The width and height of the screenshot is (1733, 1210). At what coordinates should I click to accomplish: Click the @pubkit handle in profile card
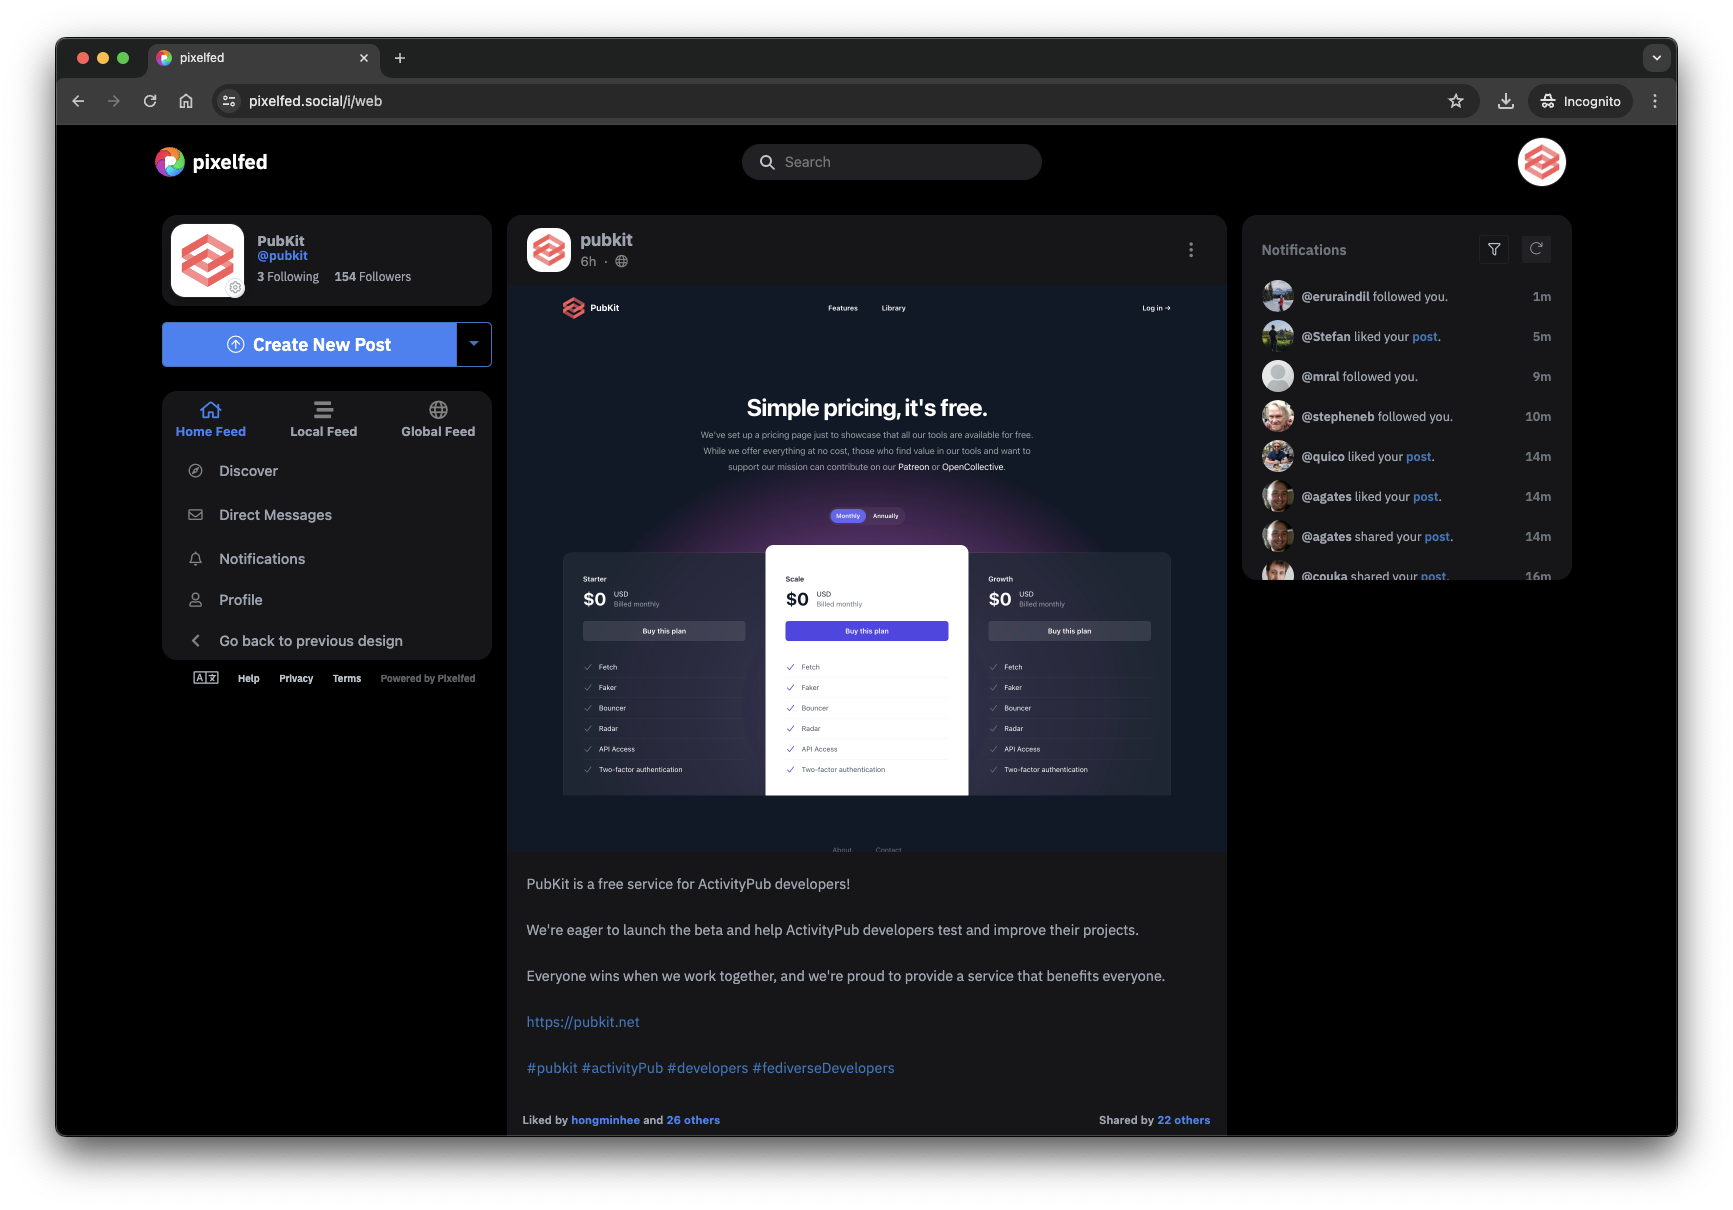(282, 256)
